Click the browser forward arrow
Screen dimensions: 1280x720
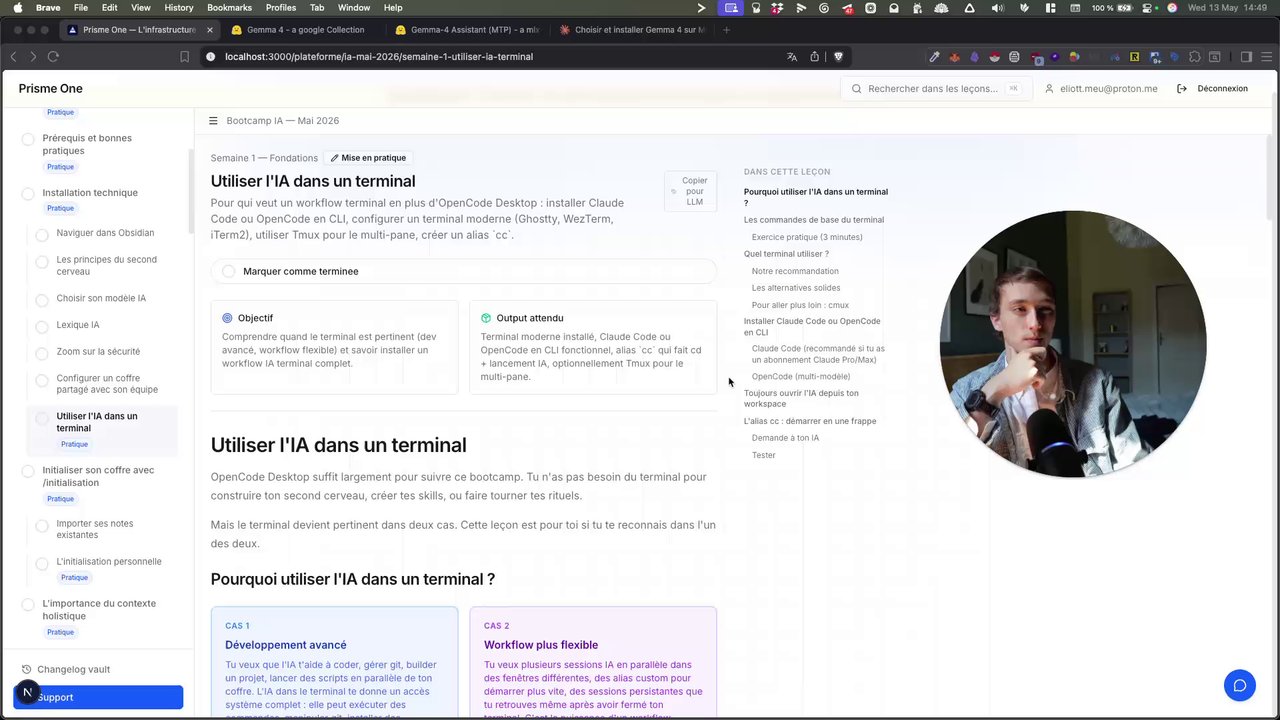click(x=33, y=57)
